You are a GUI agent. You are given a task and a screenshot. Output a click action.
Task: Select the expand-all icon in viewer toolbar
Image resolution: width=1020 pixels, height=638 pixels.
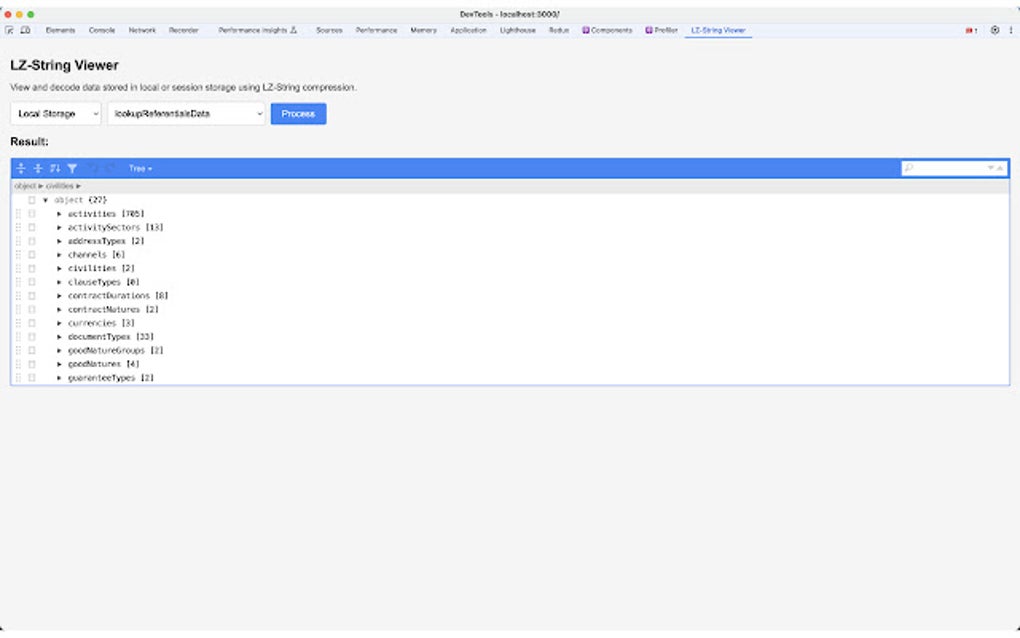point(22,168)
